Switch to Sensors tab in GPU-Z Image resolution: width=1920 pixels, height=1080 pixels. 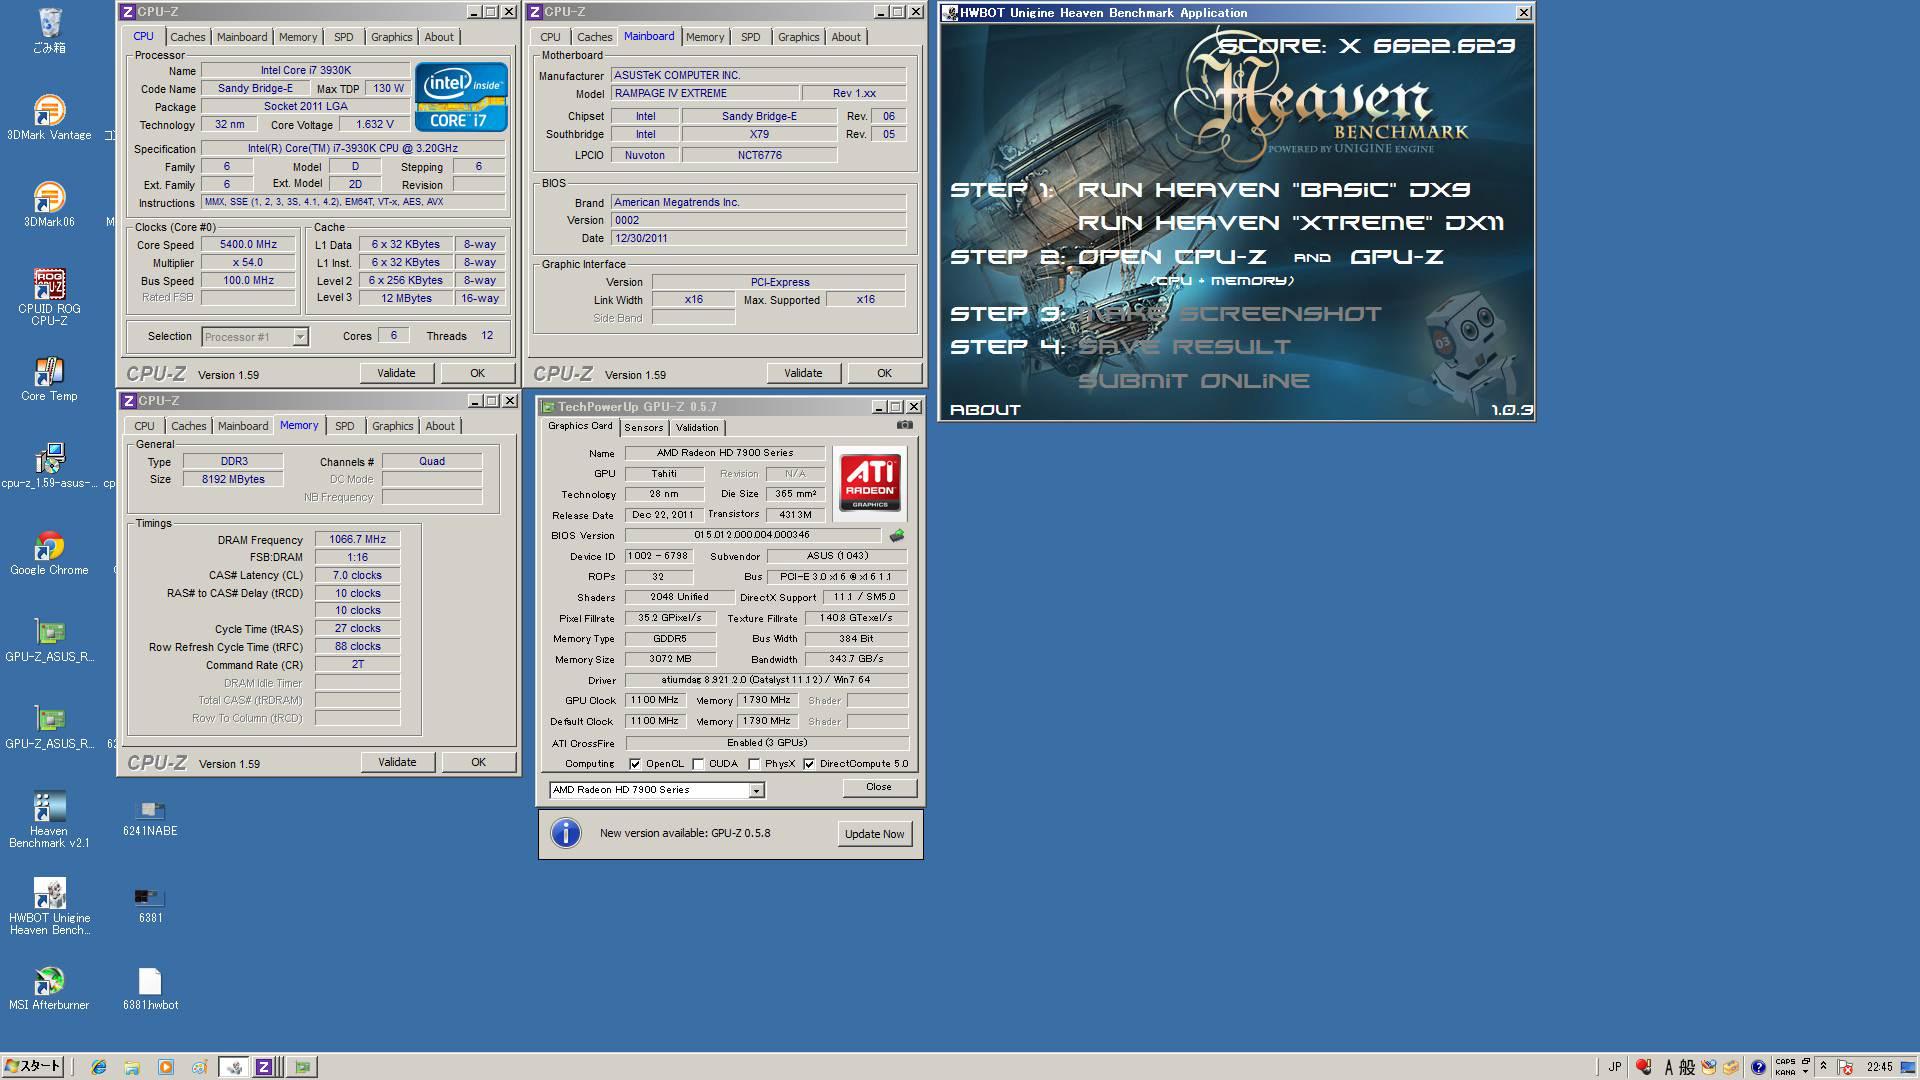click(643, 427)
